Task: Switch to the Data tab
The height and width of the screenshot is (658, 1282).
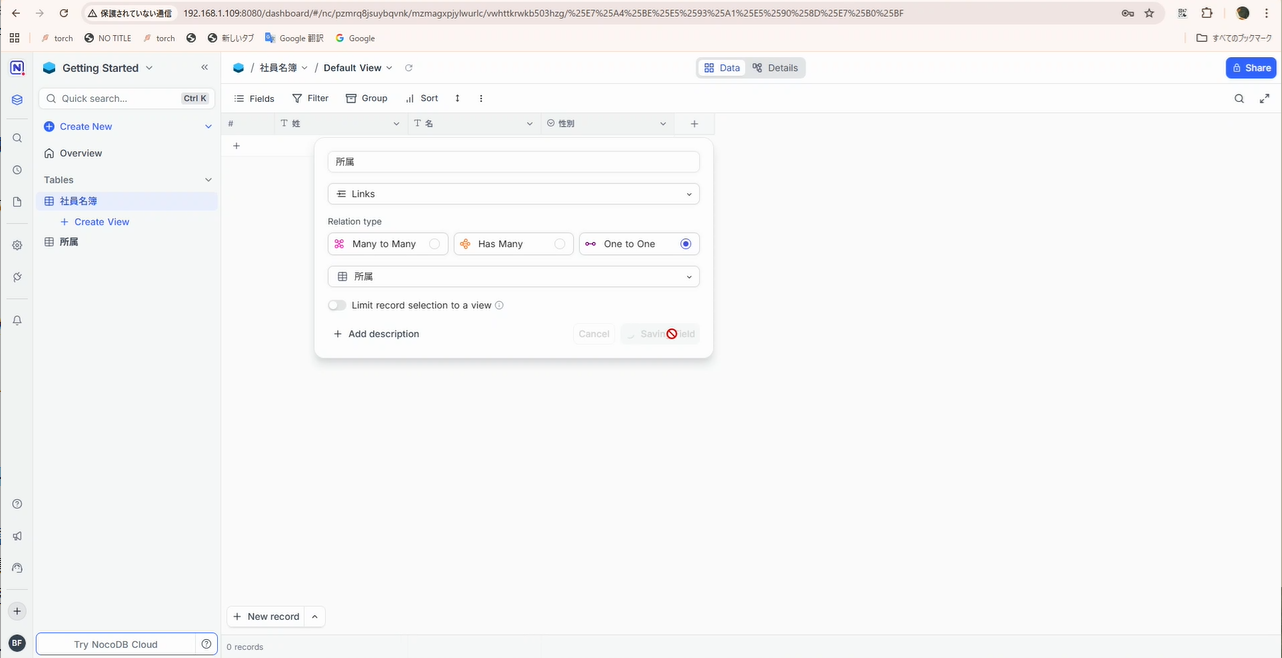Action: (722, 68)
